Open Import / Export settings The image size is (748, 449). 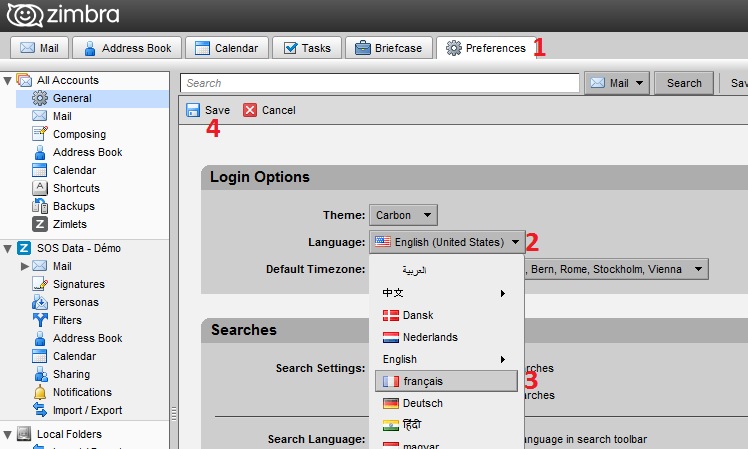click(x=87, y=410)
